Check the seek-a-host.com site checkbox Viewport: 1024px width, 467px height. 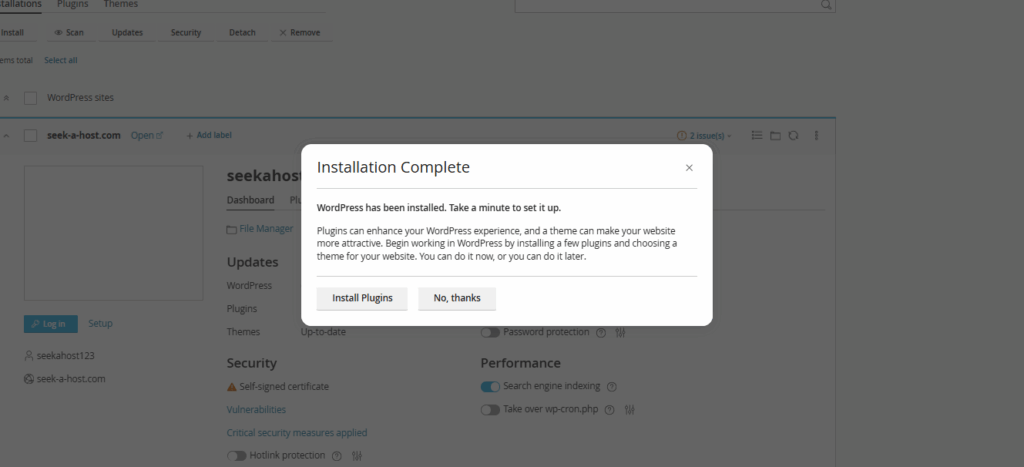click(31, 135)
